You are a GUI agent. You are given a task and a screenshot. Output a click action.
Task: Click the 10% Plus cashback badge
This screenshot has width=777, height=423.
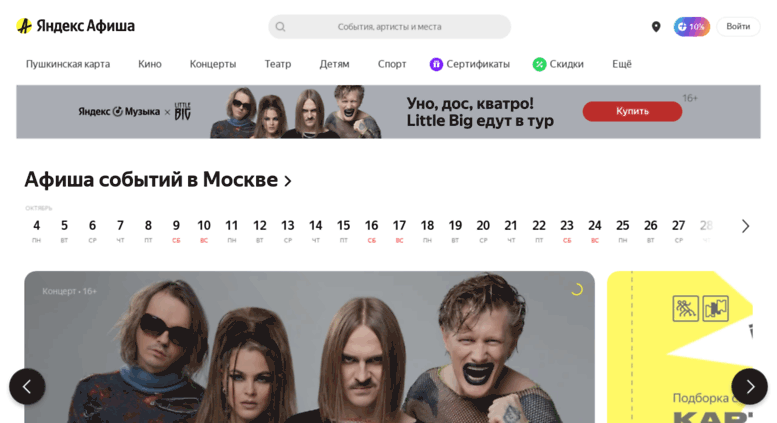691,27
